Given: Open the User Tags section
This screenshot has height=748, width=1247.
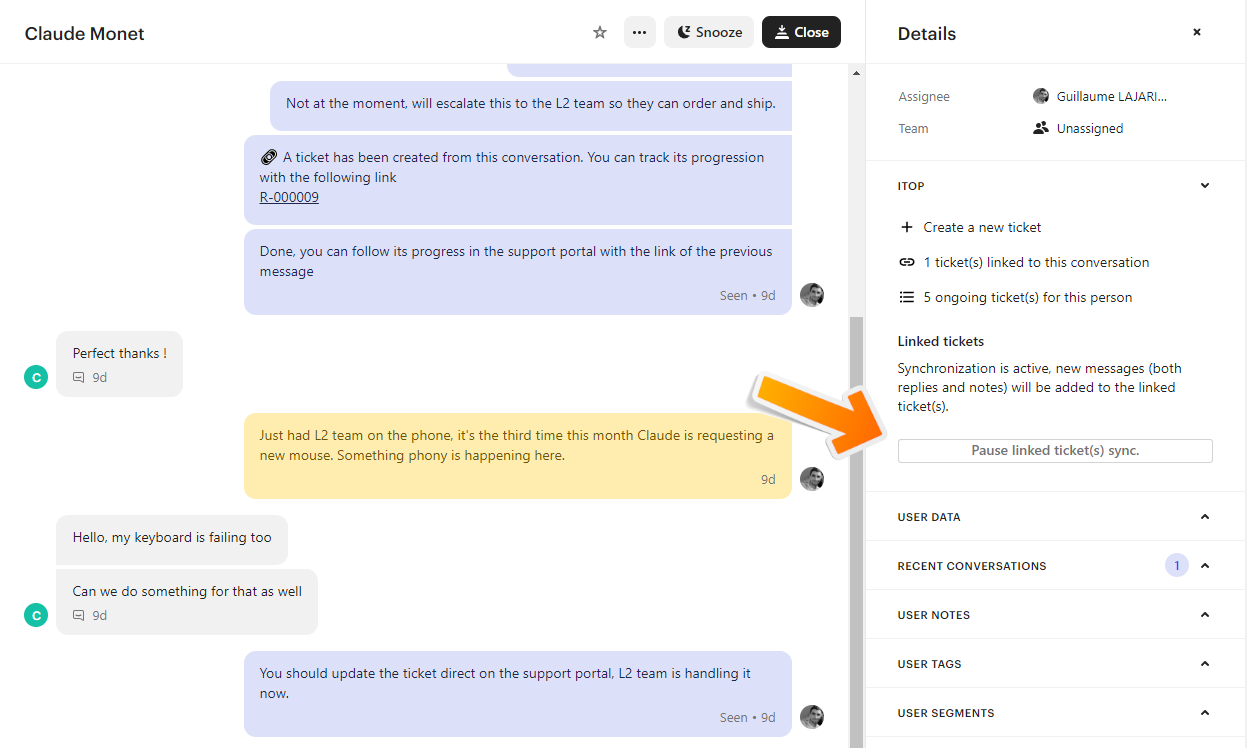Looking at the screenshot, I should (x=1205, y=664).
